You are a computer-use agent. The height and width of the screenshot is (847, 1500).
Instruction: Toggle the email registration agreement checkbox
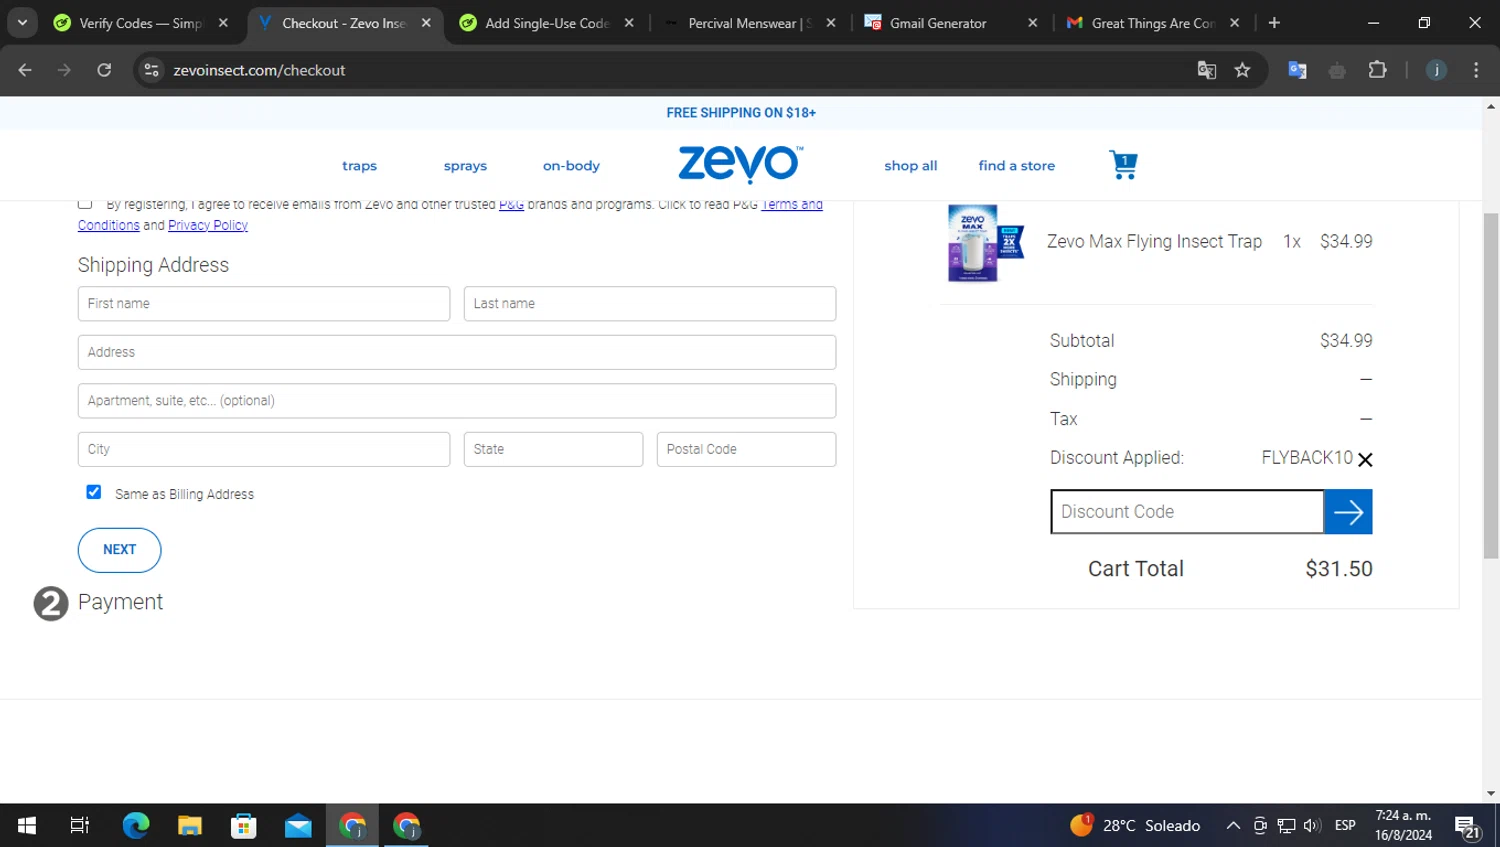[85, 203]
